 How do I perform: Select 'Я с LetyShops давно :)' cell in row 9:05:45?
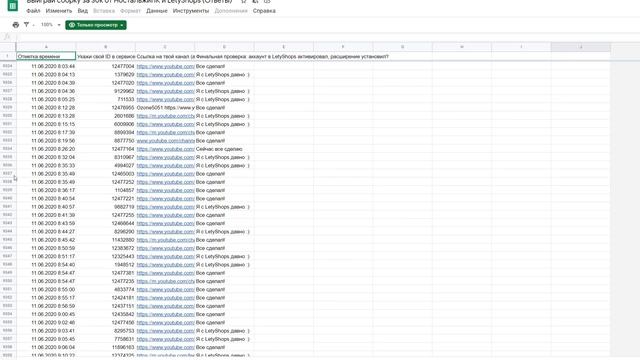224,339
